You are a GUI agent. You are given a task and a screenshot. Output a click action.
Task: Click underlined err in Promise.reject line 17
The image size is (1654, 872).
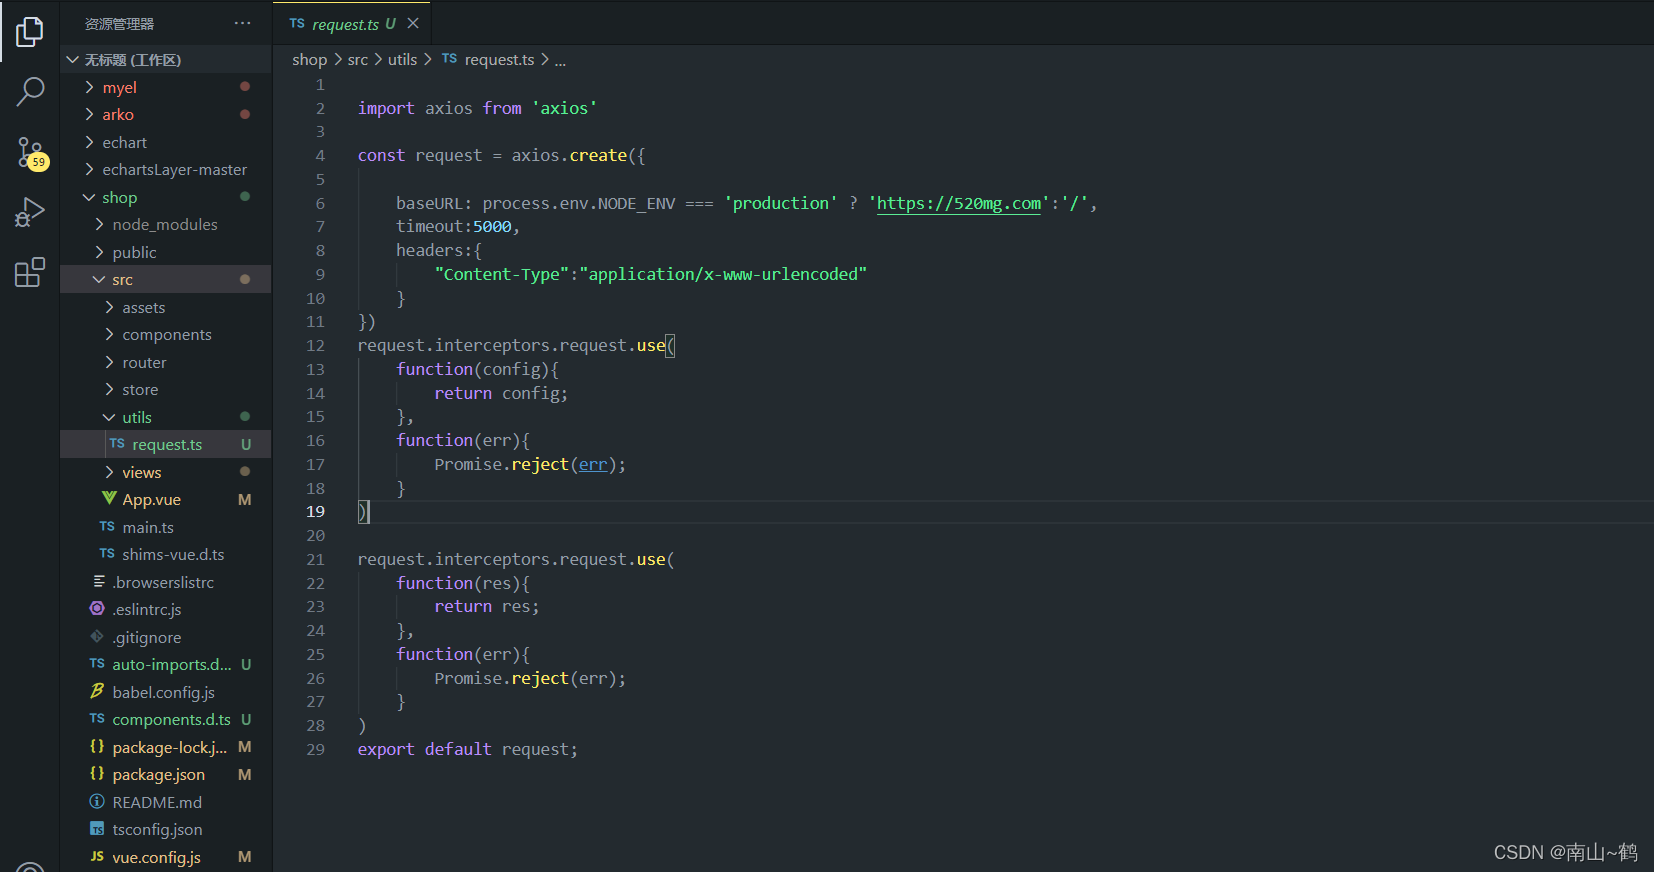593,464
